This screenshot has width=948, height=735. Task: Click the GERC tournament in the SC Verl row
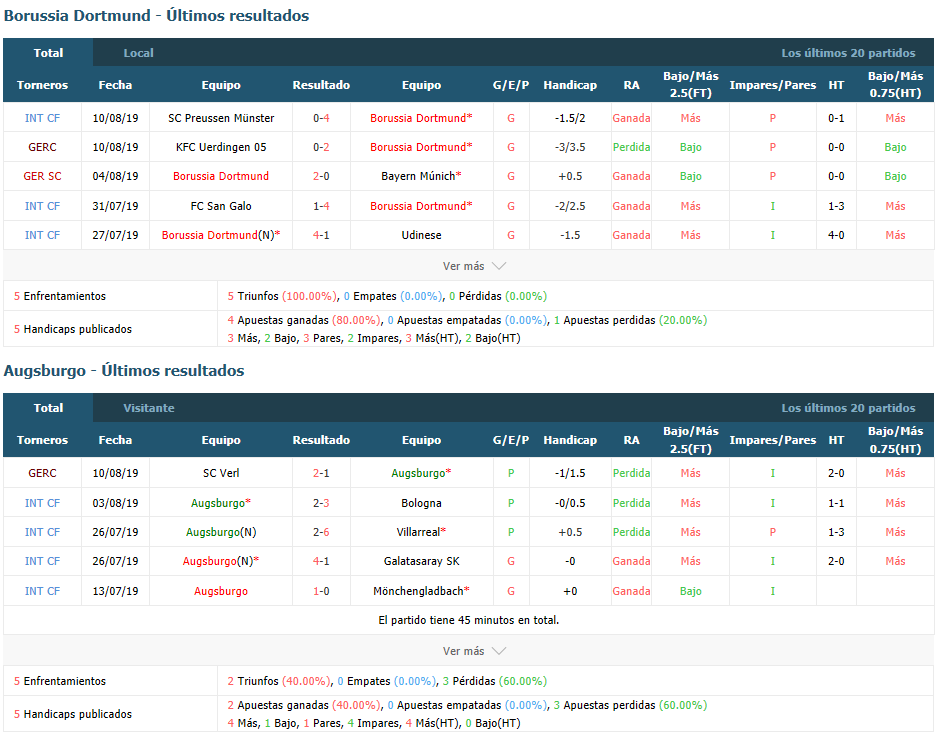click(x=42, y=473)
